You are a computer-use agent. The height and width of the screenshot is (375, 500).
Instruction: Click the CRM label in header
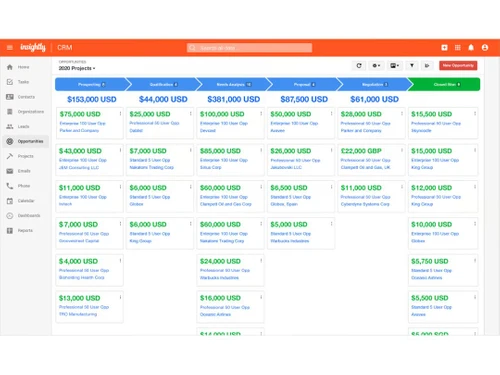[x=65, y=48]
